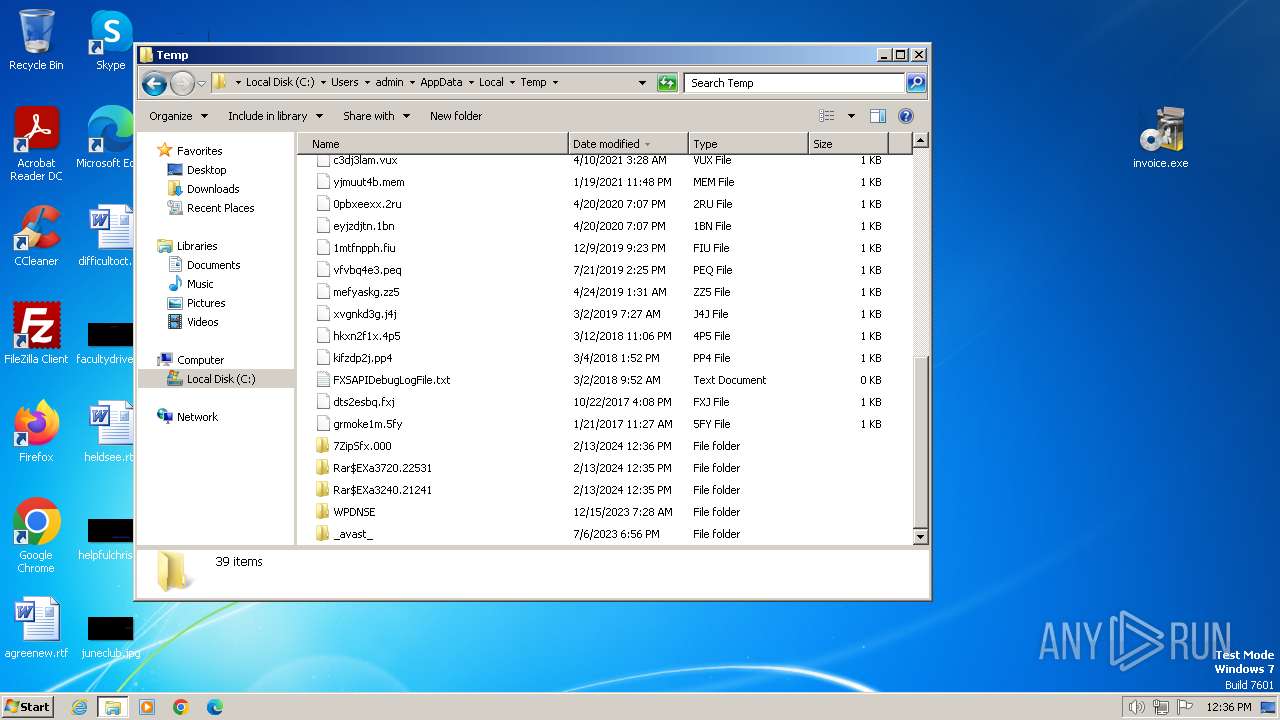
Task: Select the 7ZipSfx.000 folder
Action: pyautogui.click(x=362, y=446)
